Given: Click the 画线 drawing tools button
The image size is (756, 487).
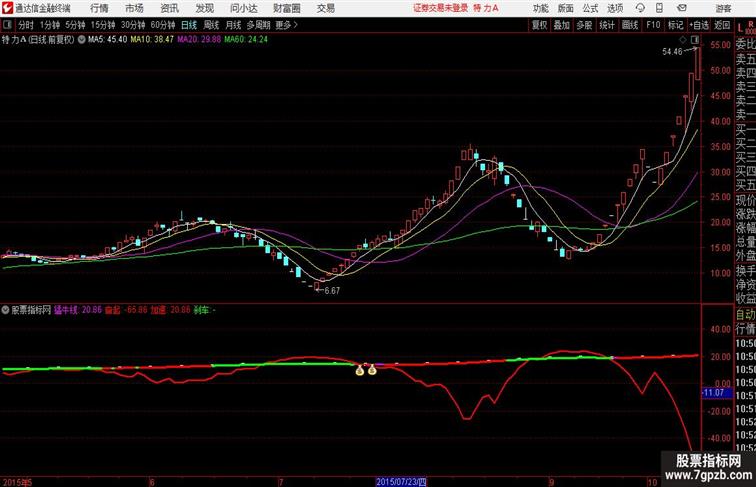Looking at the screenshot, I should (630, 25).
